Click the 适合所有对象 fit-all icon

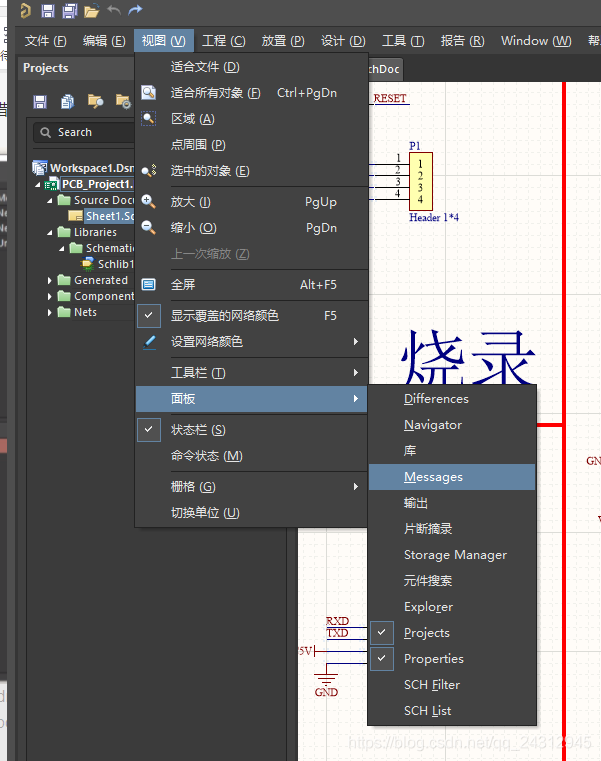(x=149, y=92)
